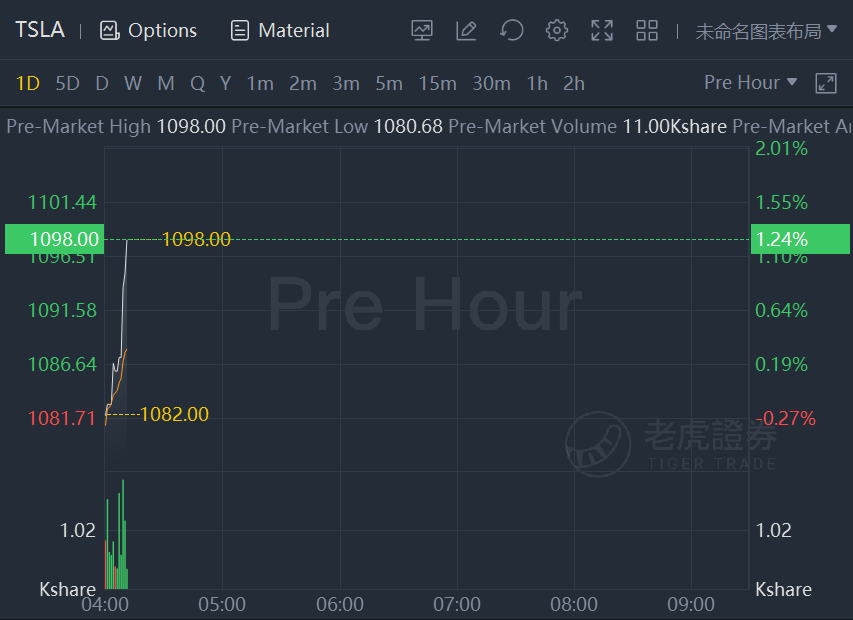Screen dimensions: 853x620
Task: Toggle fullscreen expand arrows icon
Action: pos(602,31)
